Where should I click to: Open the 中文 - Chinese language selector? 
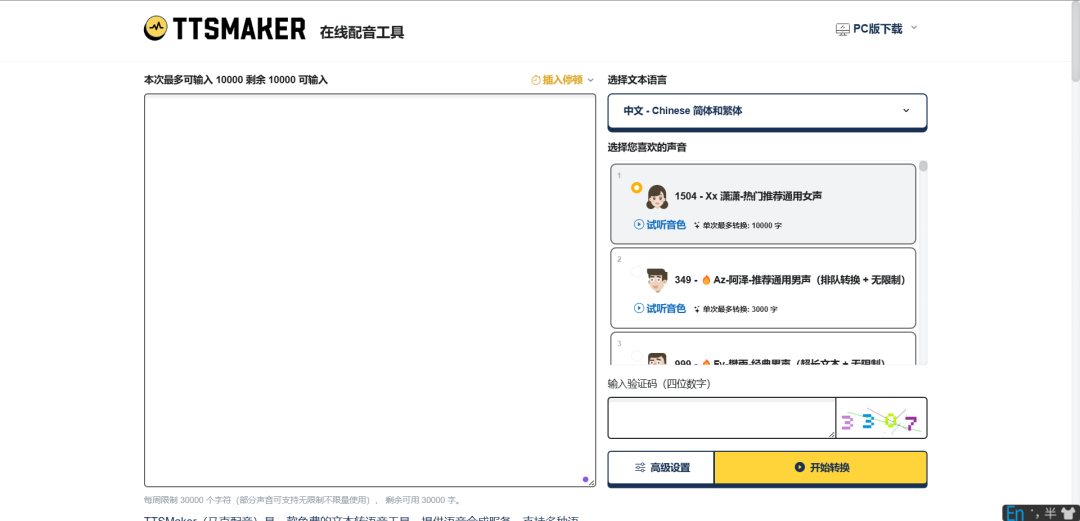click(x=767, y=111)
